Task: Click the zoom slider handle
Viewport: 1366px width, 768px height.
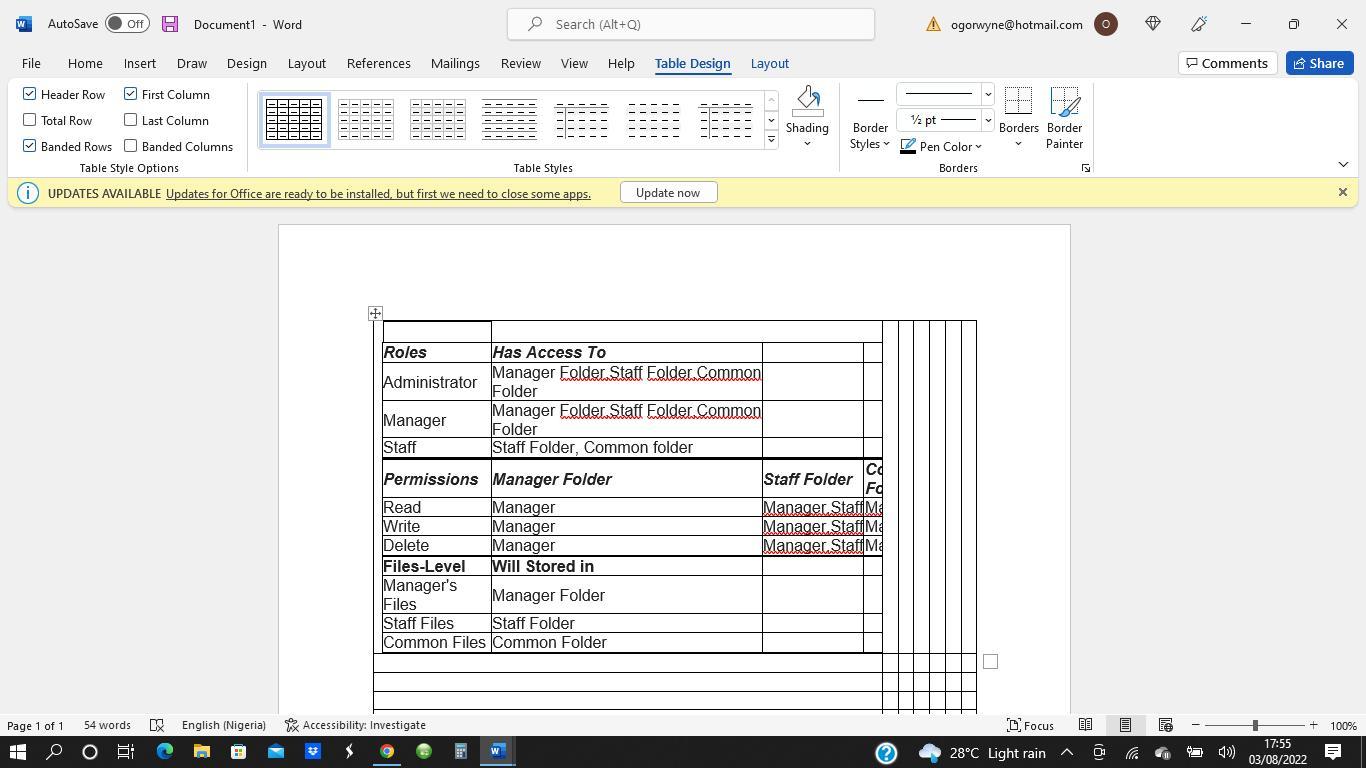Action: [x=1255, y=725]
